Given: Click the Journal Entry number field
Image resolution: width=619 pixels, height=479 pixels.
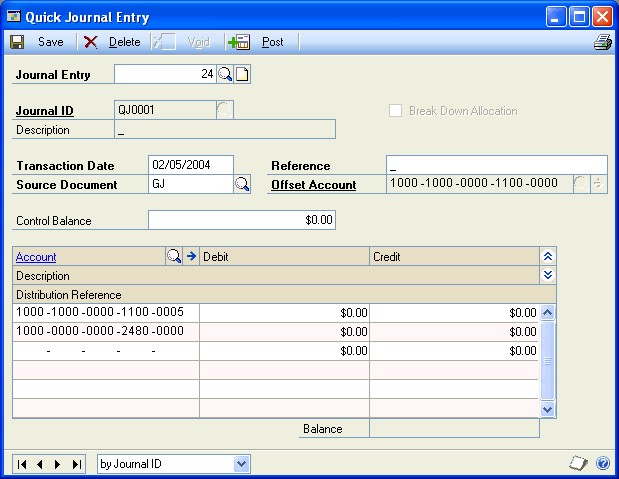Looking at the screenshot, I should (x=165, y=74).
